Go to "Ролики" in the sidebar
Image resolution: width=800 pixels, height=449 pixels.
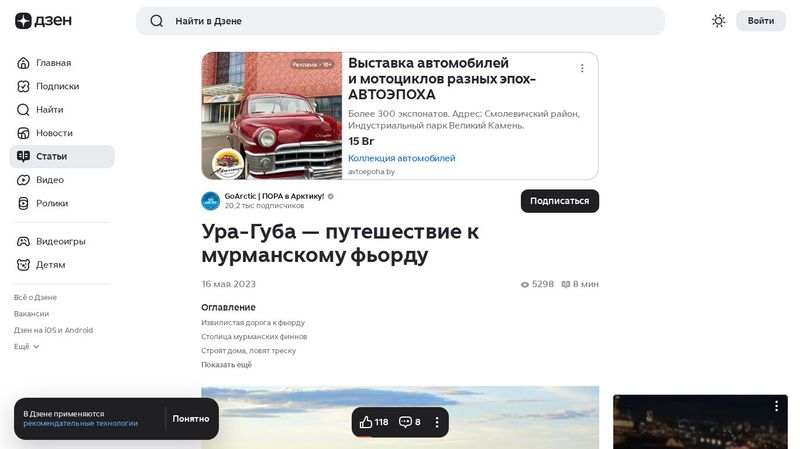[x=52, y=203]
